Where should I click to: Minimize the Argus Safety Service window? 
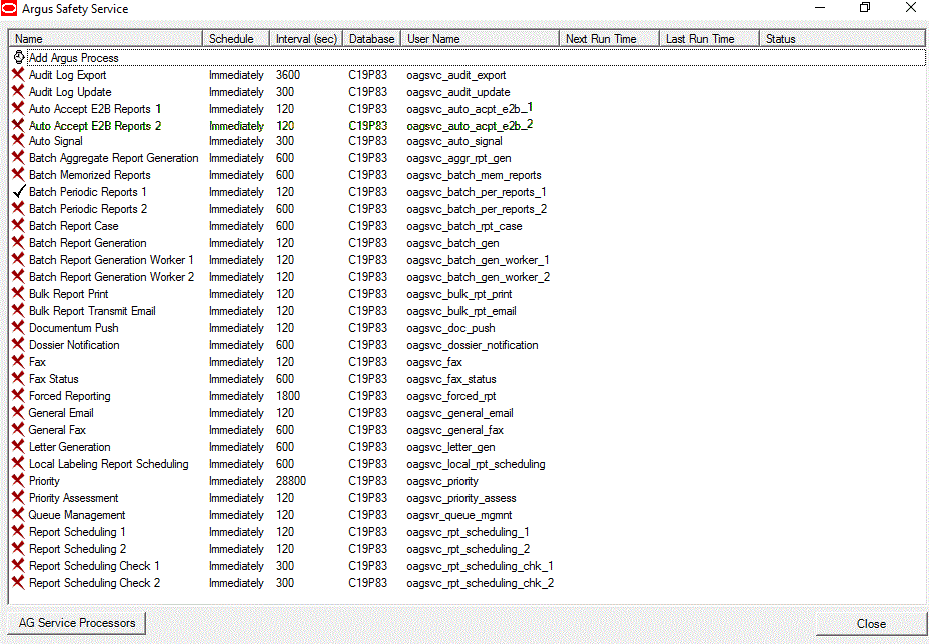point(820,8)
